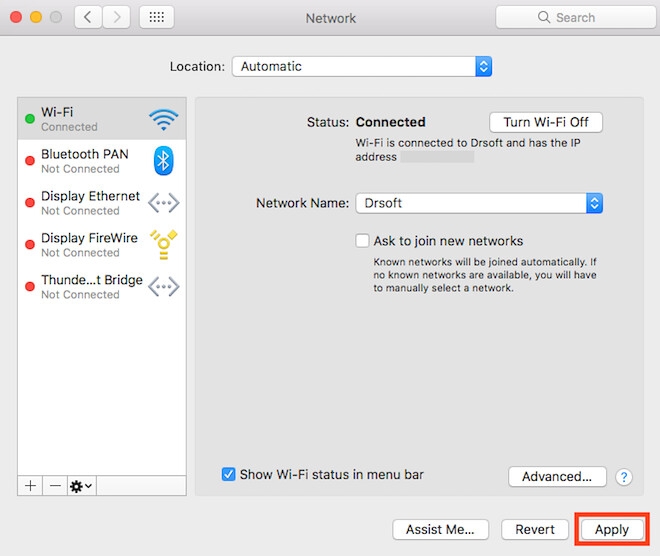The image size is (660, 556).
Task: Open the Location dropdown set to Automatic
Action: pos(362,67)
